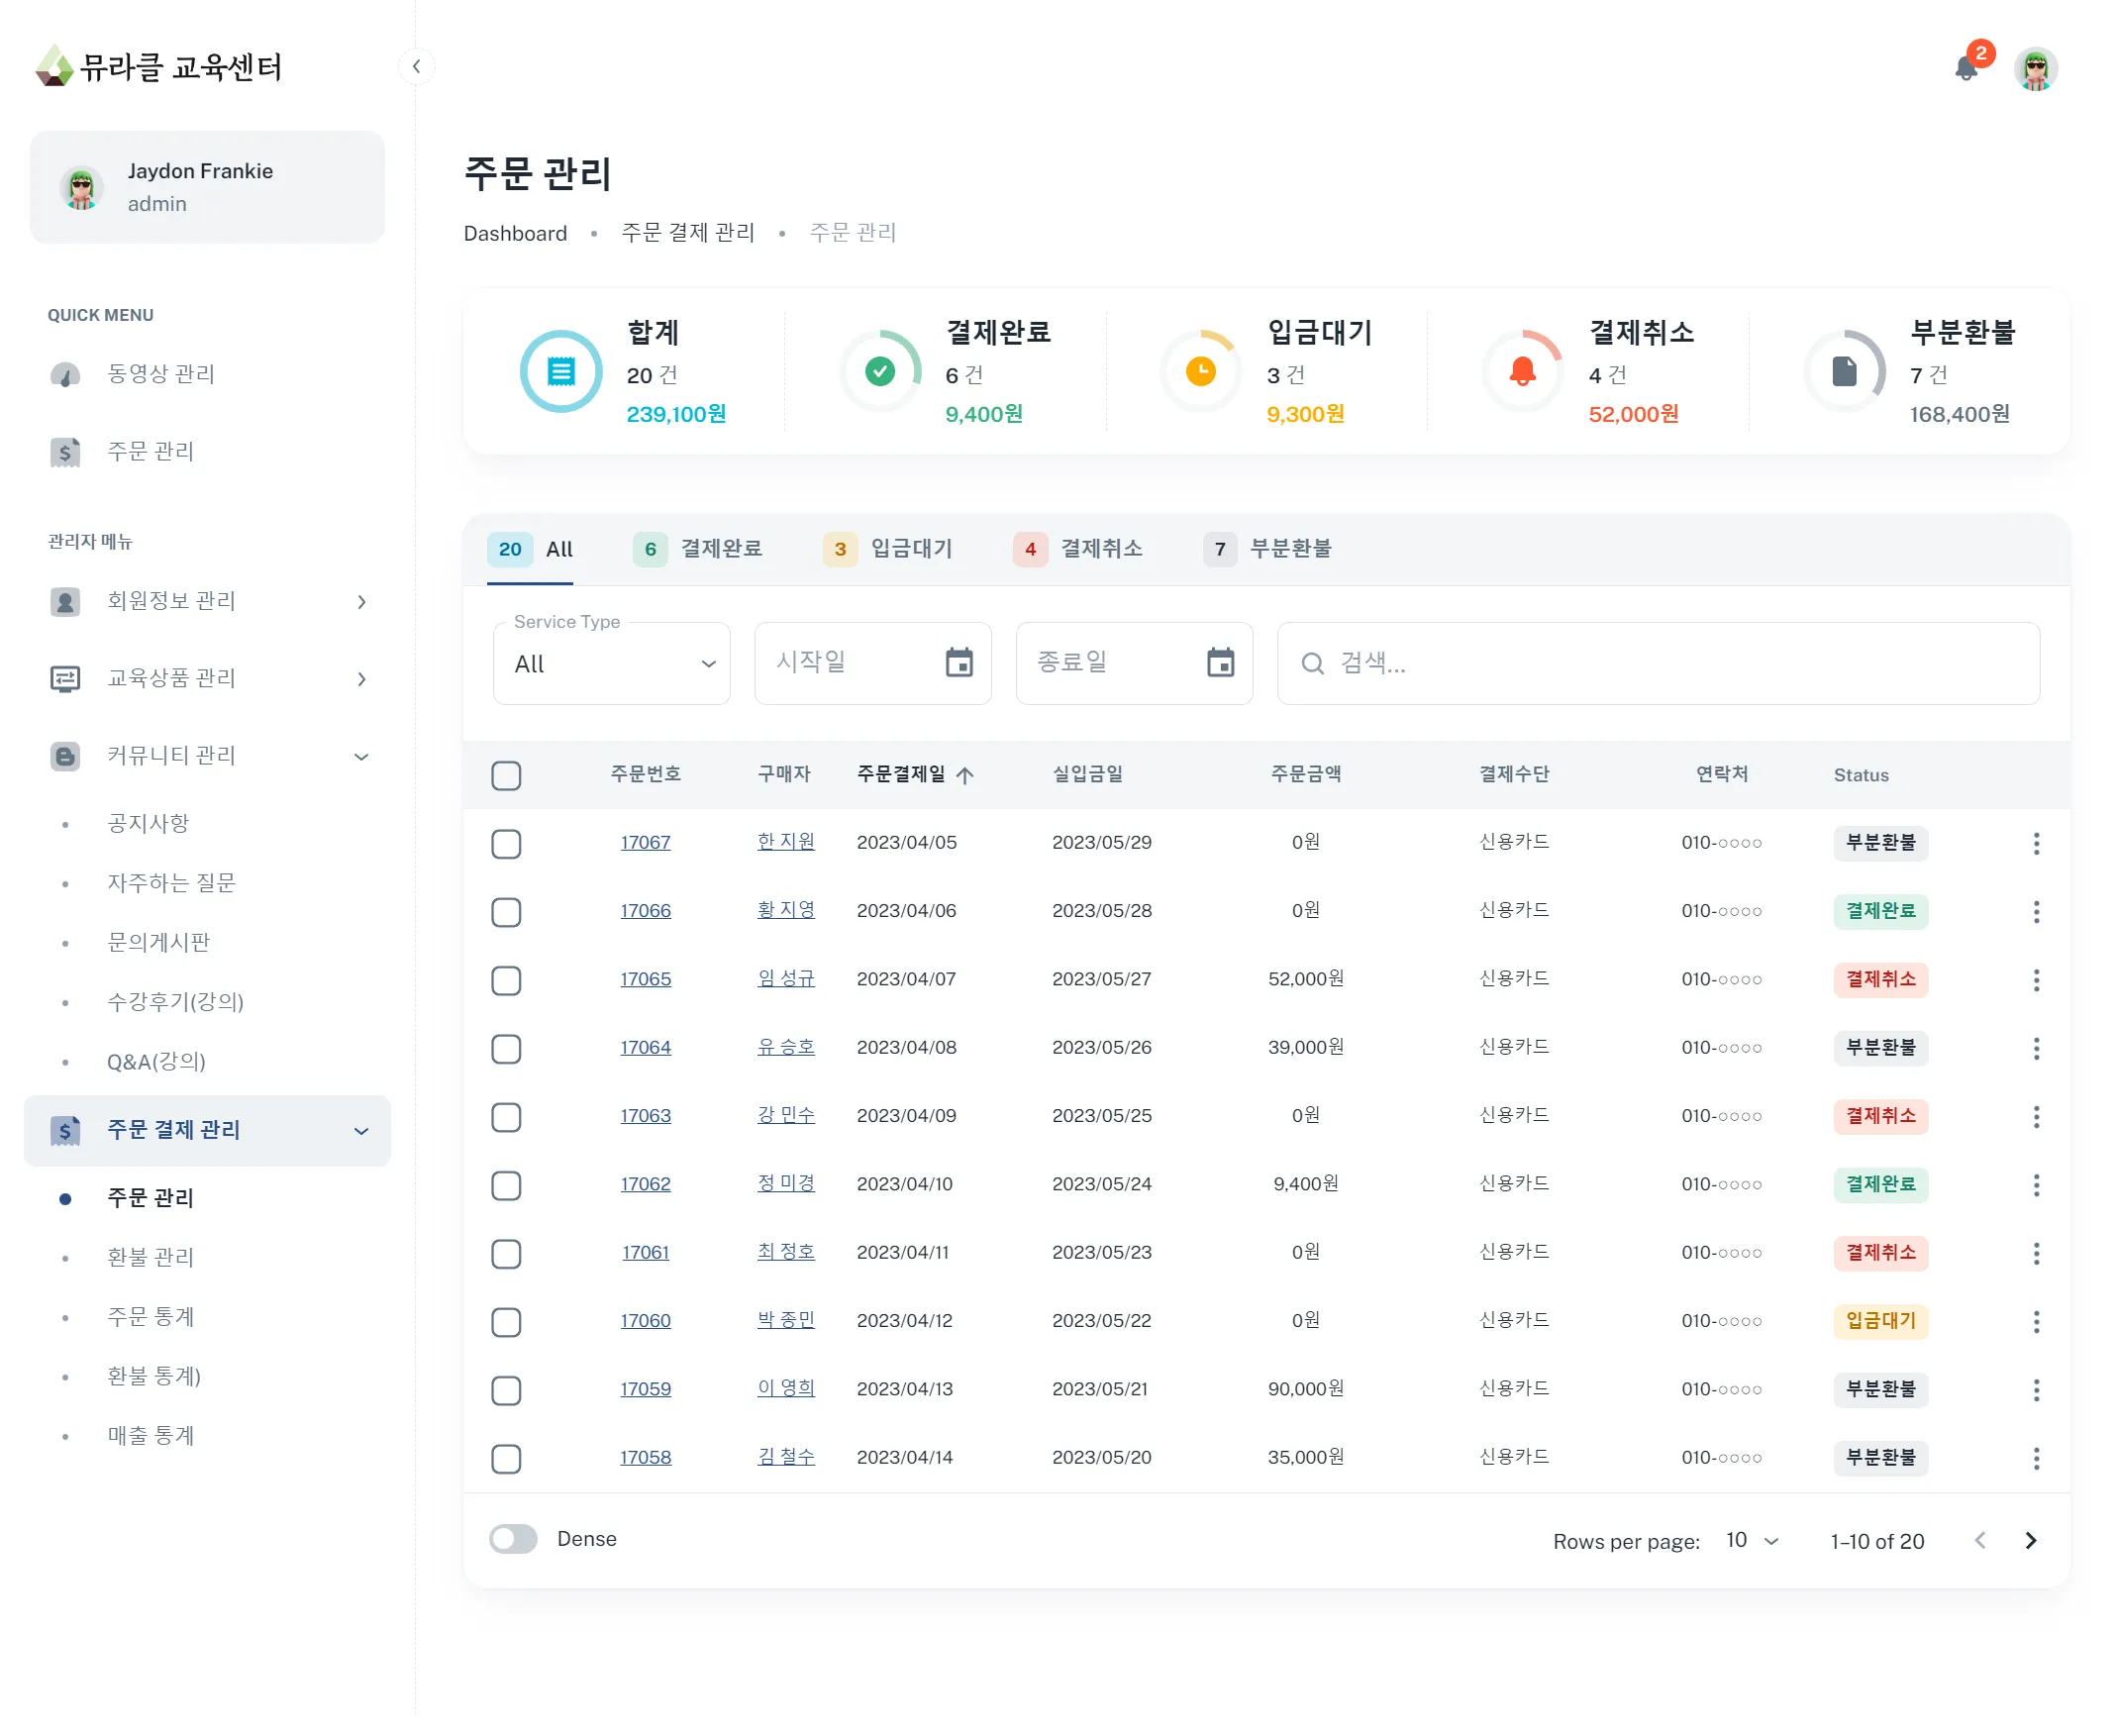Enable the Dense toggle switch

[513, 1539]
